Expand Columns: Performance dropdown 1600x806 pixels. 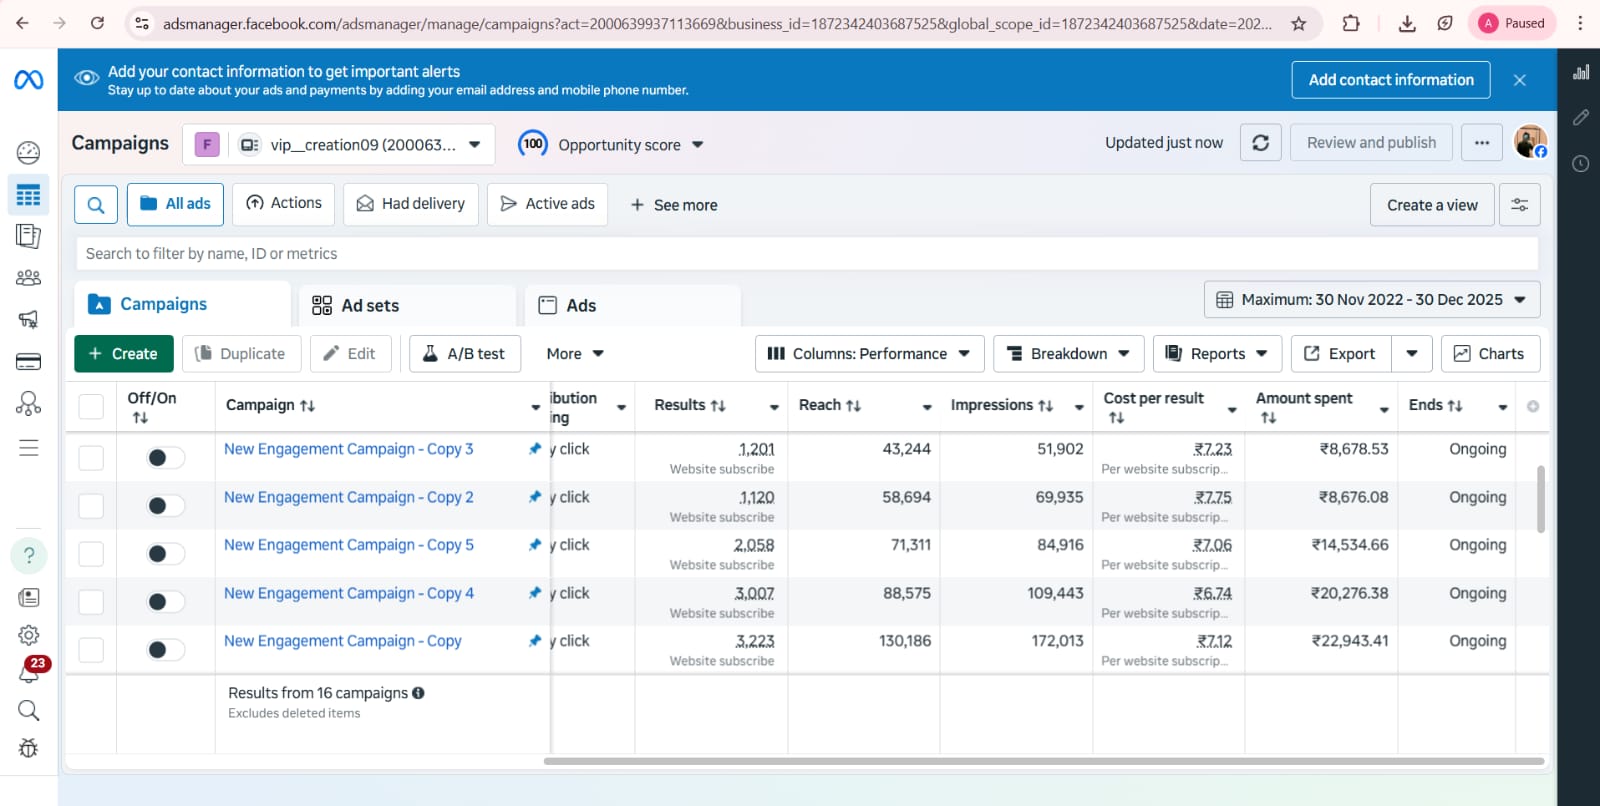click(x=869, y=354)
